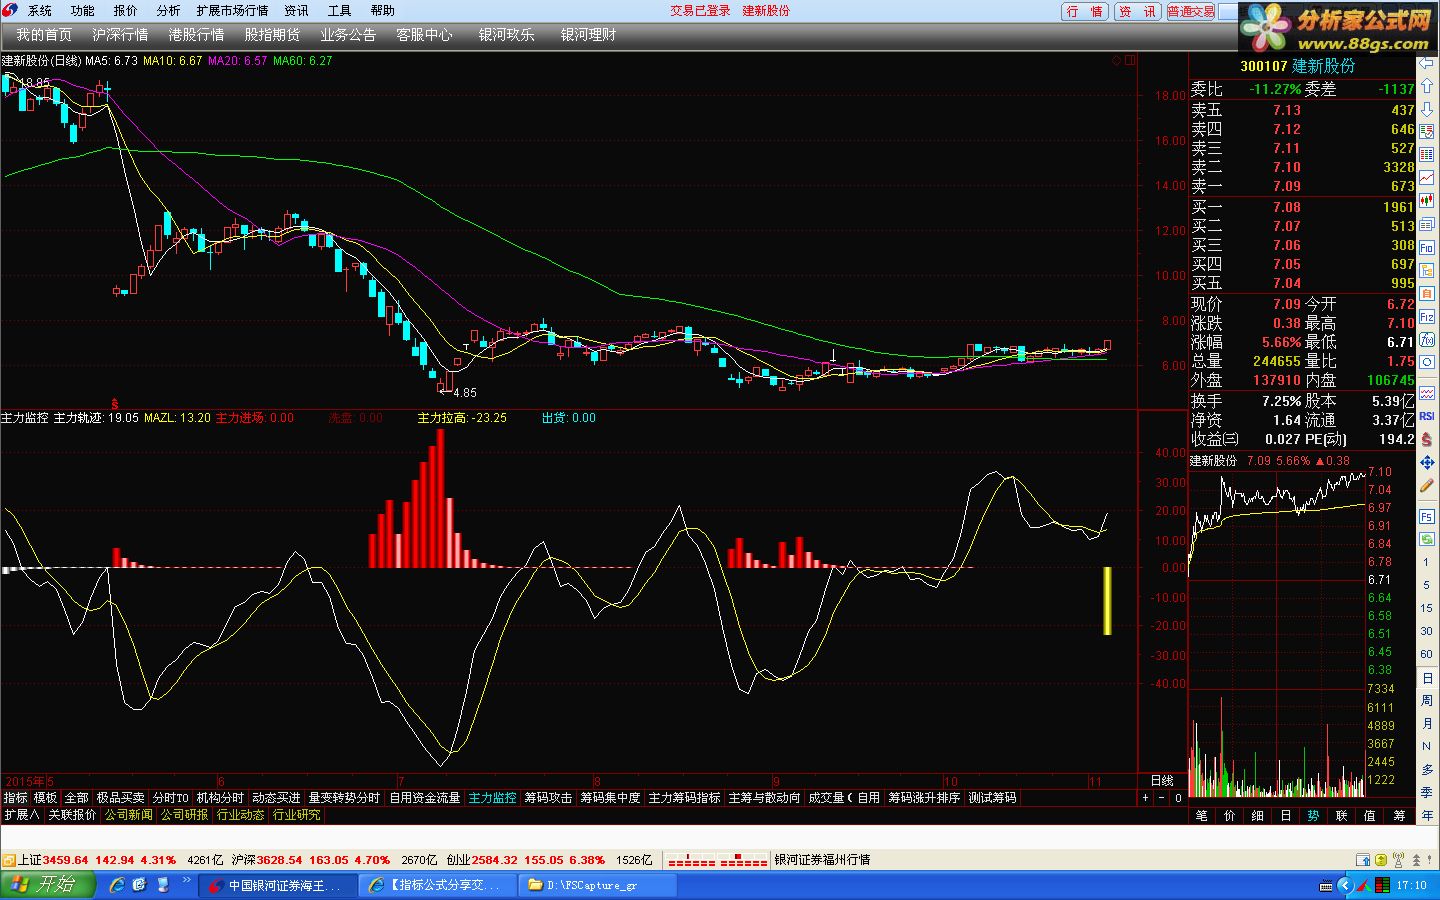Select monthly 月 period
1440x900 pixels.
[x=1427, y=723]
